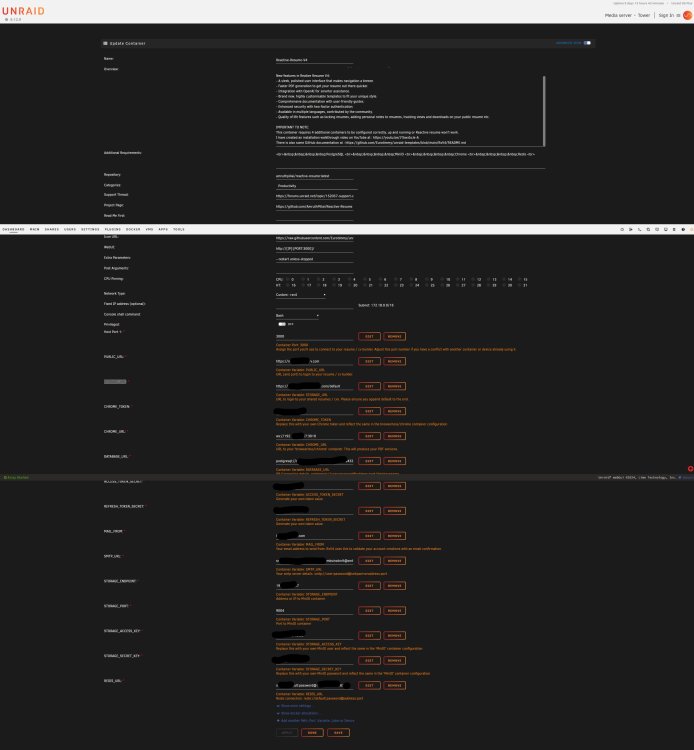Click Remove for REDIS_URL
The image size is (694, 750).
pyautogui.click(x=394, y=685)
